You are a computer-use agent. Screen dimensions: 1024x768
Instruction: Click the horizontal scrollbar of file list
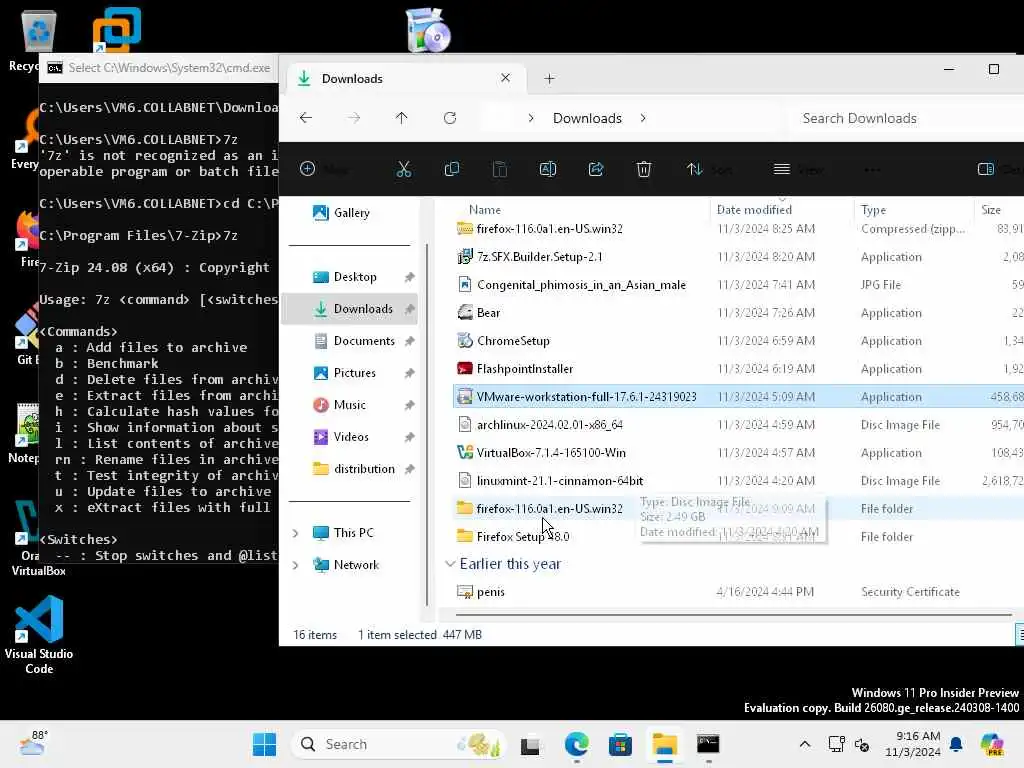coord(733,615)
